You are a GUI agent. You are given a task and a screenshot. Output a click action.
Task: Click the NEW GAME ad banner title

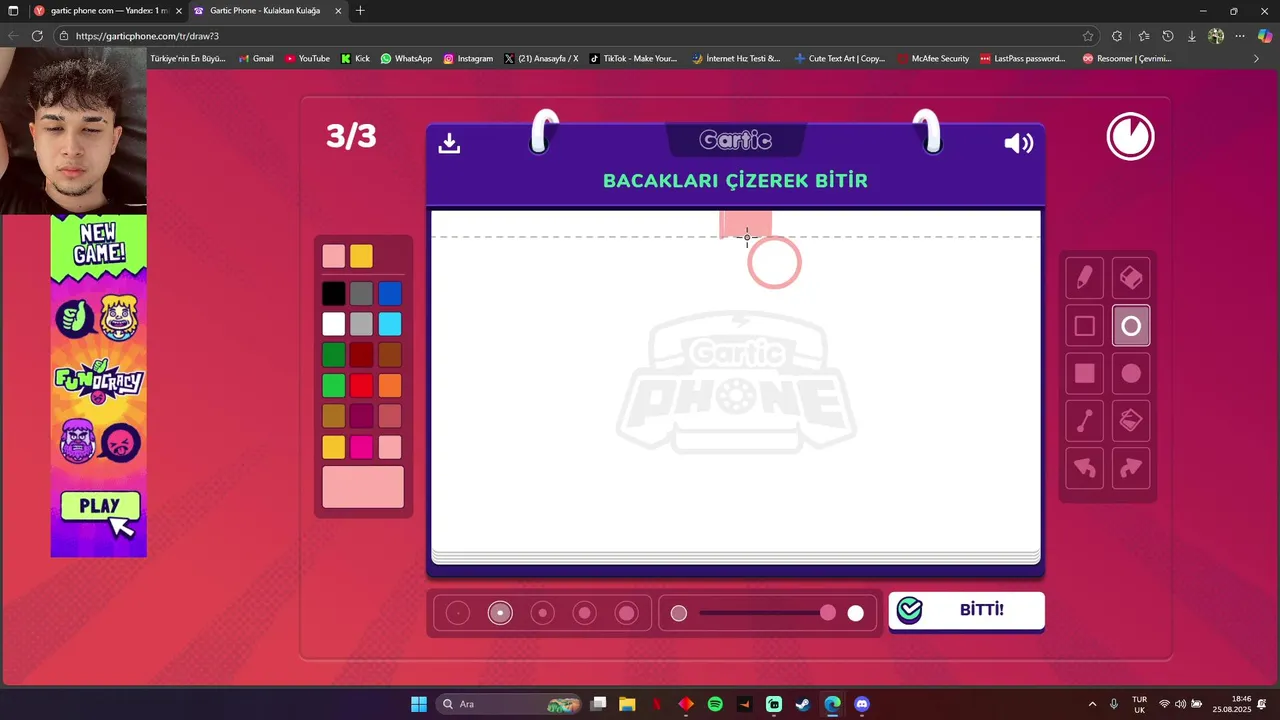(99, 244)
